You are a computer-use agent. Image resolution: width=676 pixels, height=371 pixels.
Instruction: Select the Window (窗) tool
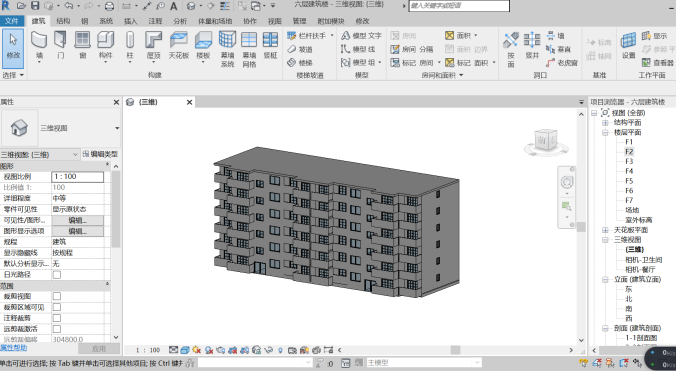pyautogui.click(x=82, y=45)
